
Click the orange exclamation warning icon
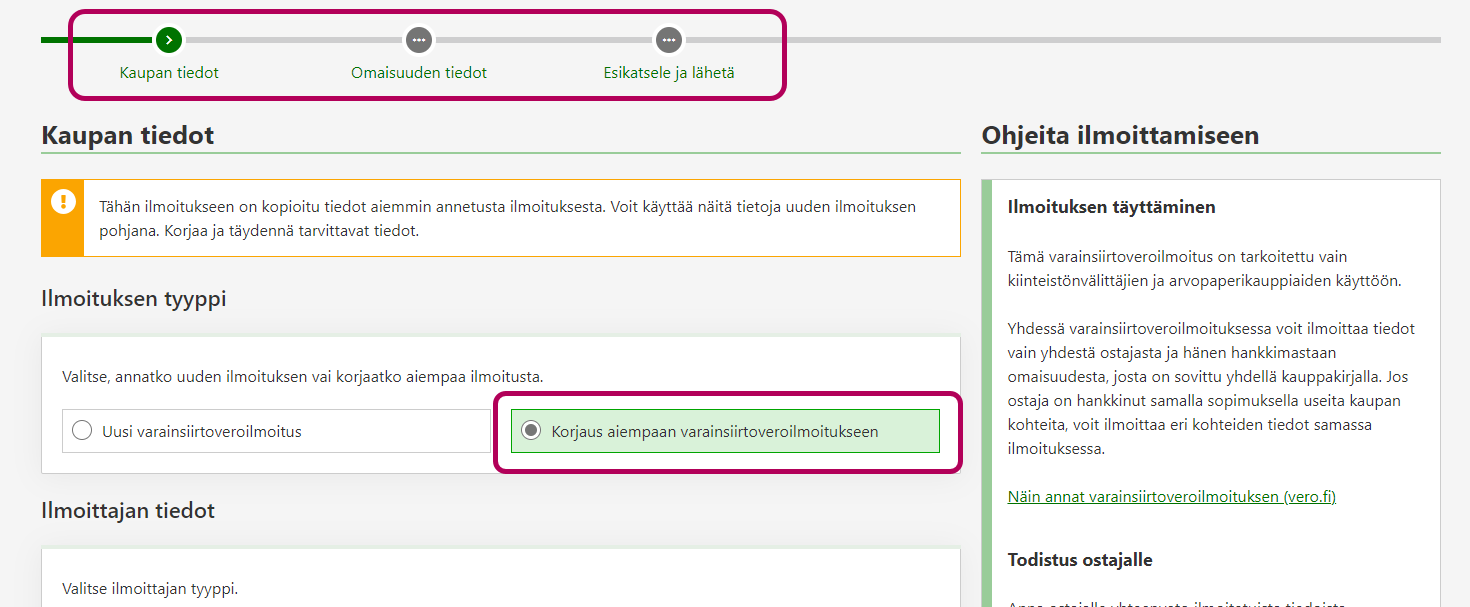pyautogui.click(x=63, y=202)
